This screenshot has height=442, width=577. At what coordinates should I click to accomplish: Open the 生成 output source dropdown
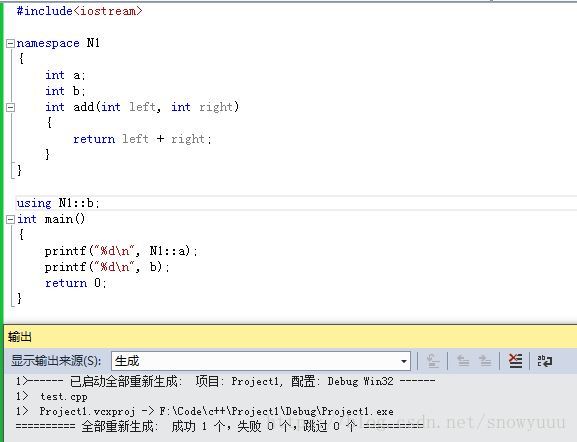pyautogui.click(x=261, y=361)
